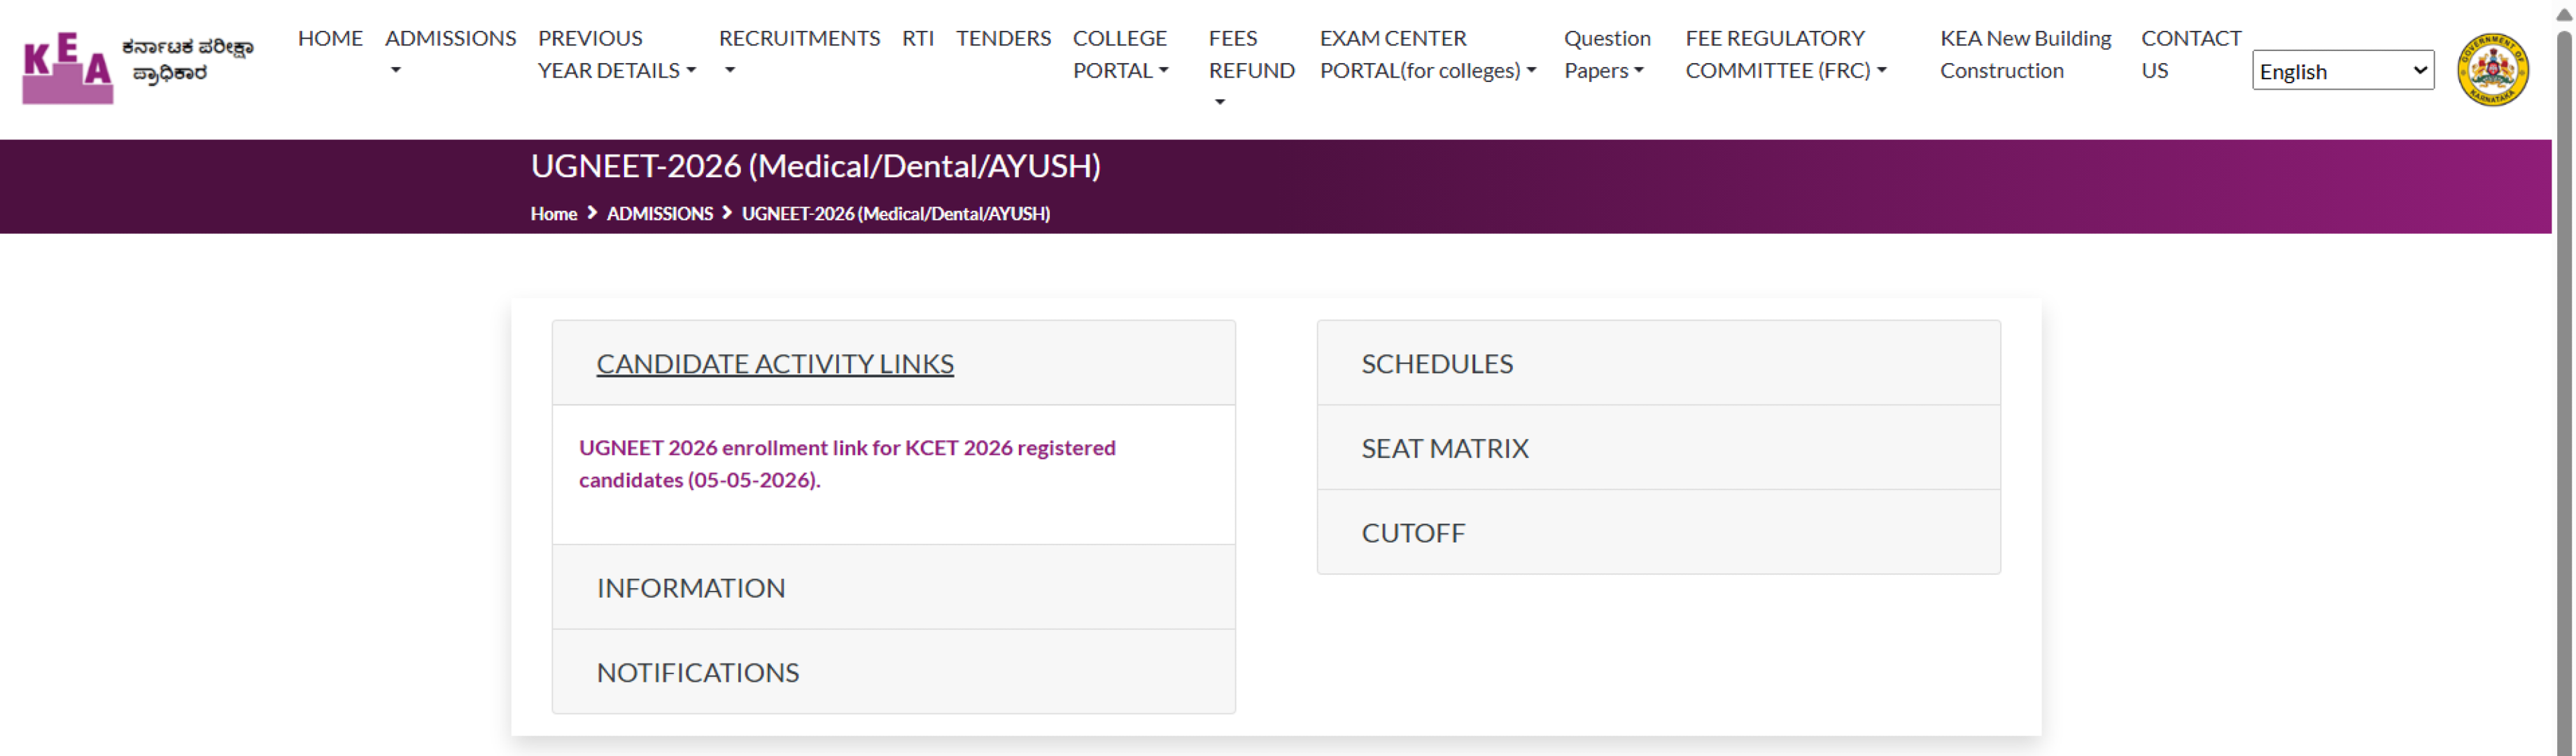Click the KEA logo
Image resolution: width=2576 pixels, height=756 pixels.
click(67, 67)
